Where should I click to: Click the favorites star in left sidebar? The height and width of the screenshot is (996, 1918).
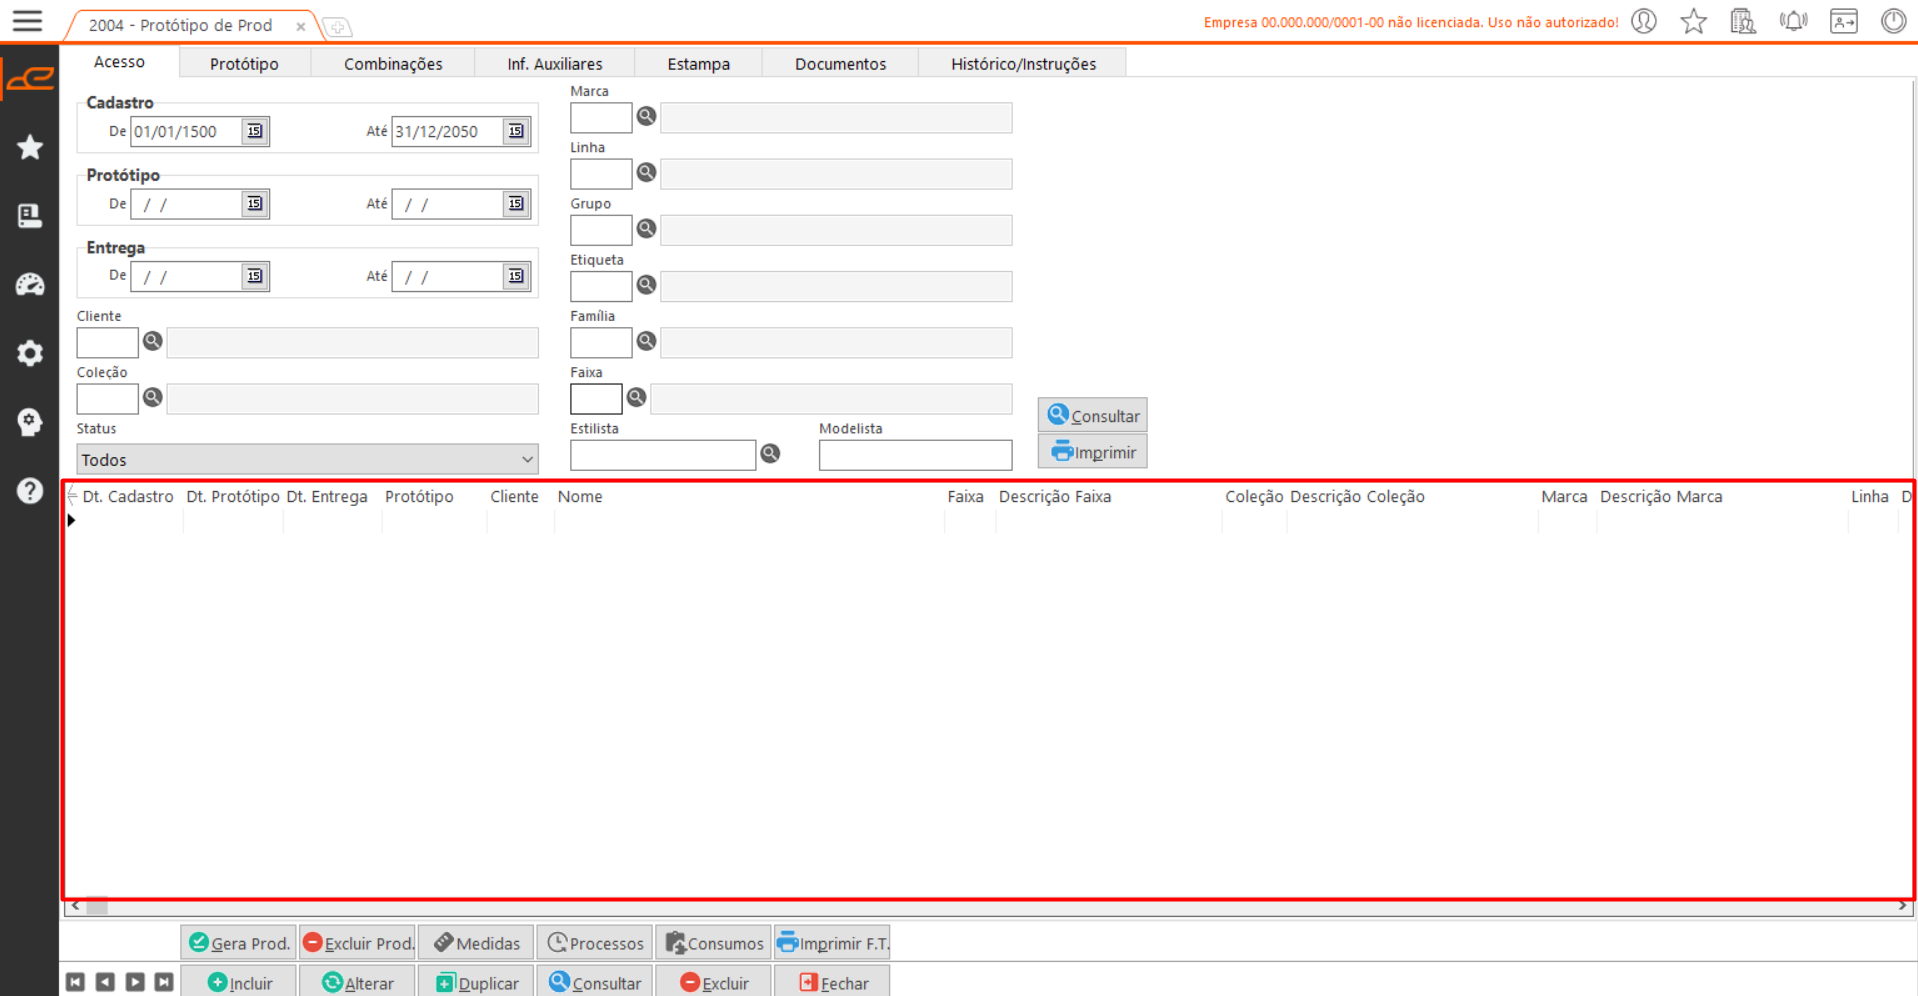[30, 148]
